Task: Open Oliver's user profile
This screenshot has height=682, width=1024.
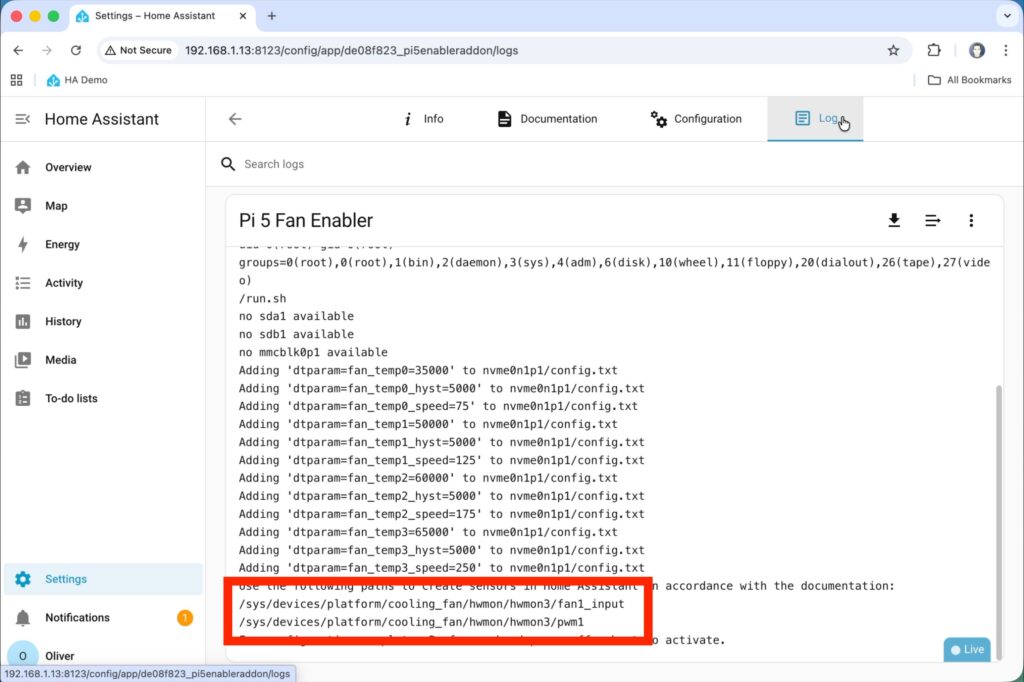Action: 60,656
